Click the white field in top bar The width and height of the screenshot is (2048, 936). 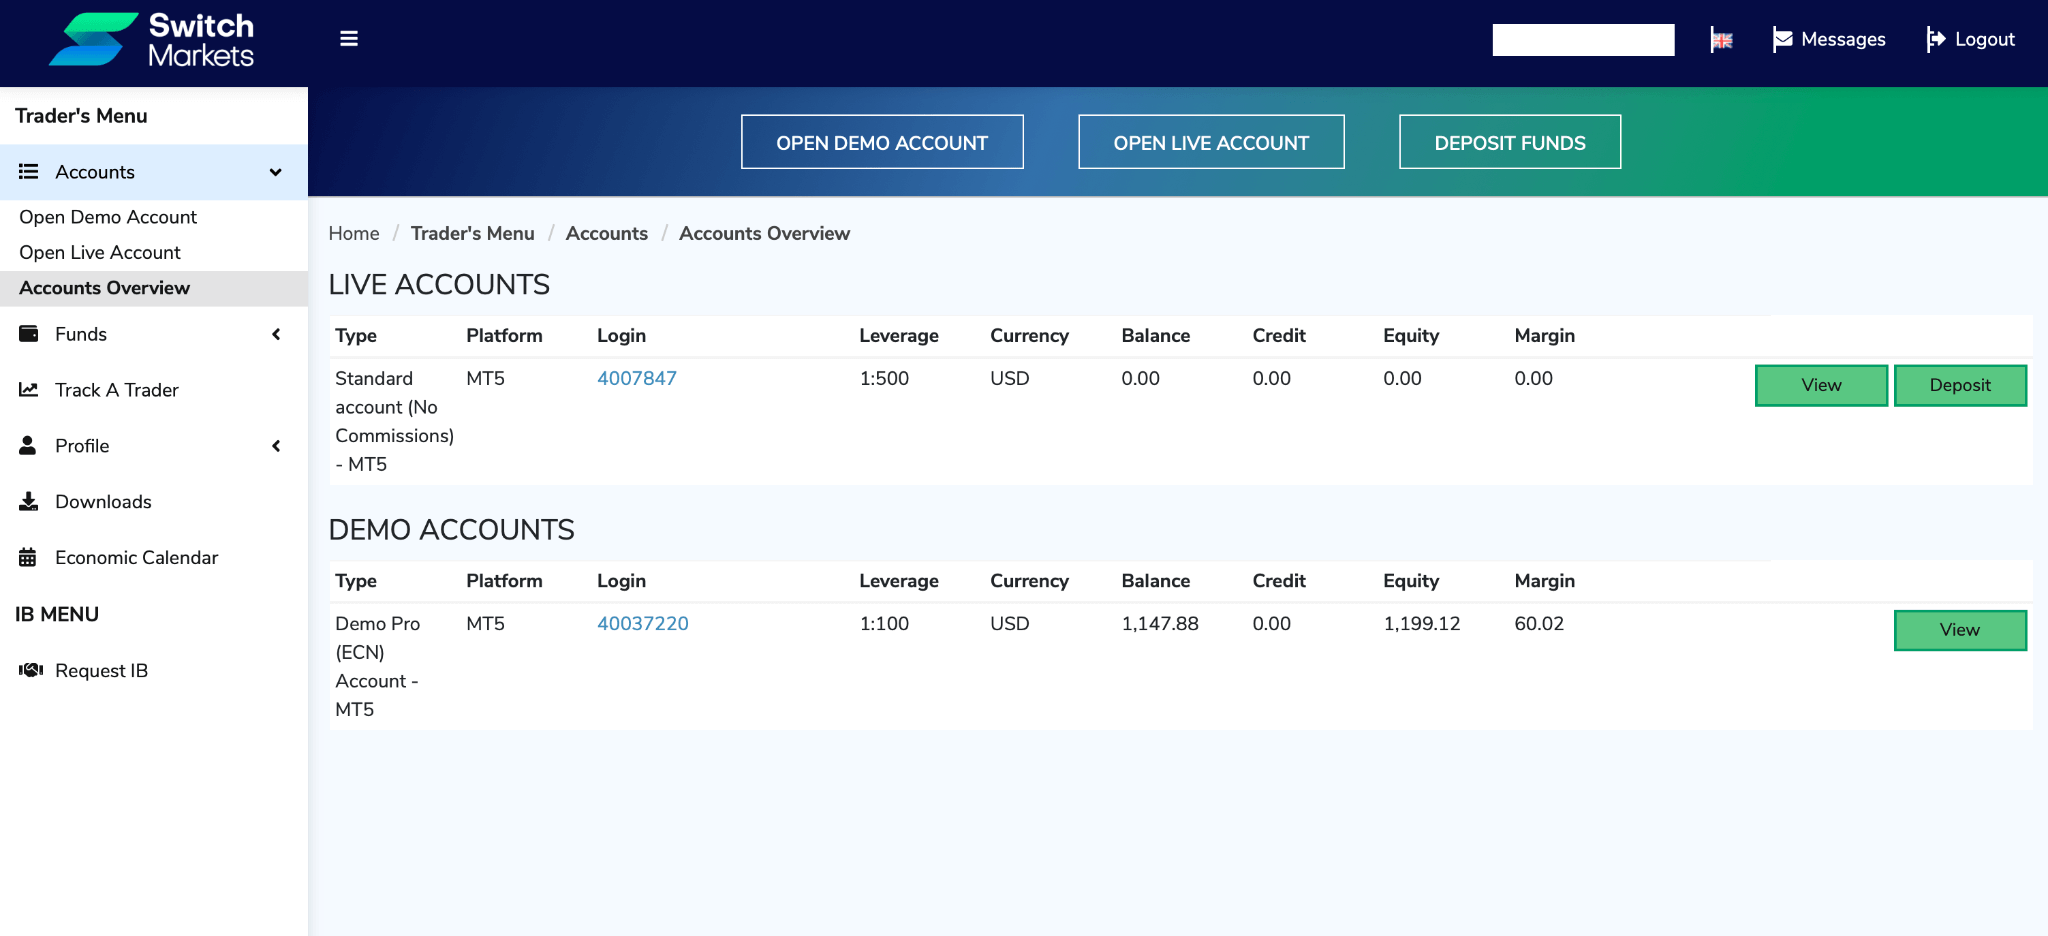point(1583,40)
